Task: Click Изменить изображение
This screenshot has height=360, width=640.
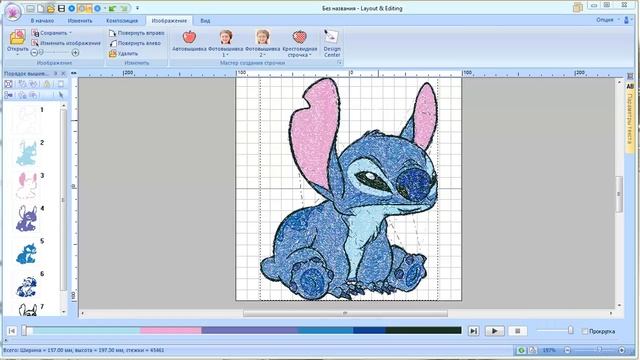Action: click(x=66, y=43)
